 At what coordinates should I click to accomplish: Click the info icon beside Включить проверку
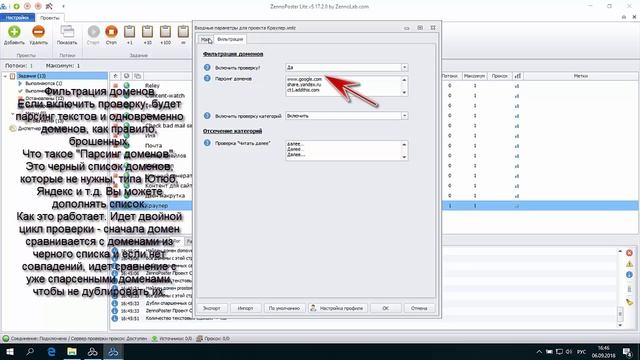(x=207, y=67)
